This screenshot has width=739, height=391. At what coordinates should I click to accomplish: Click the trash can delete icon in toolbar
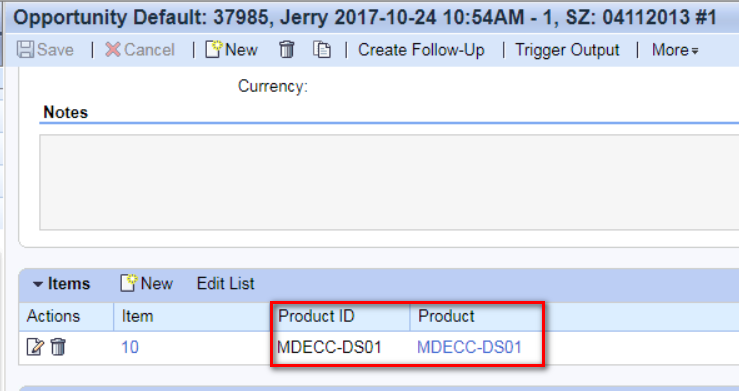(x=287, y=49)
